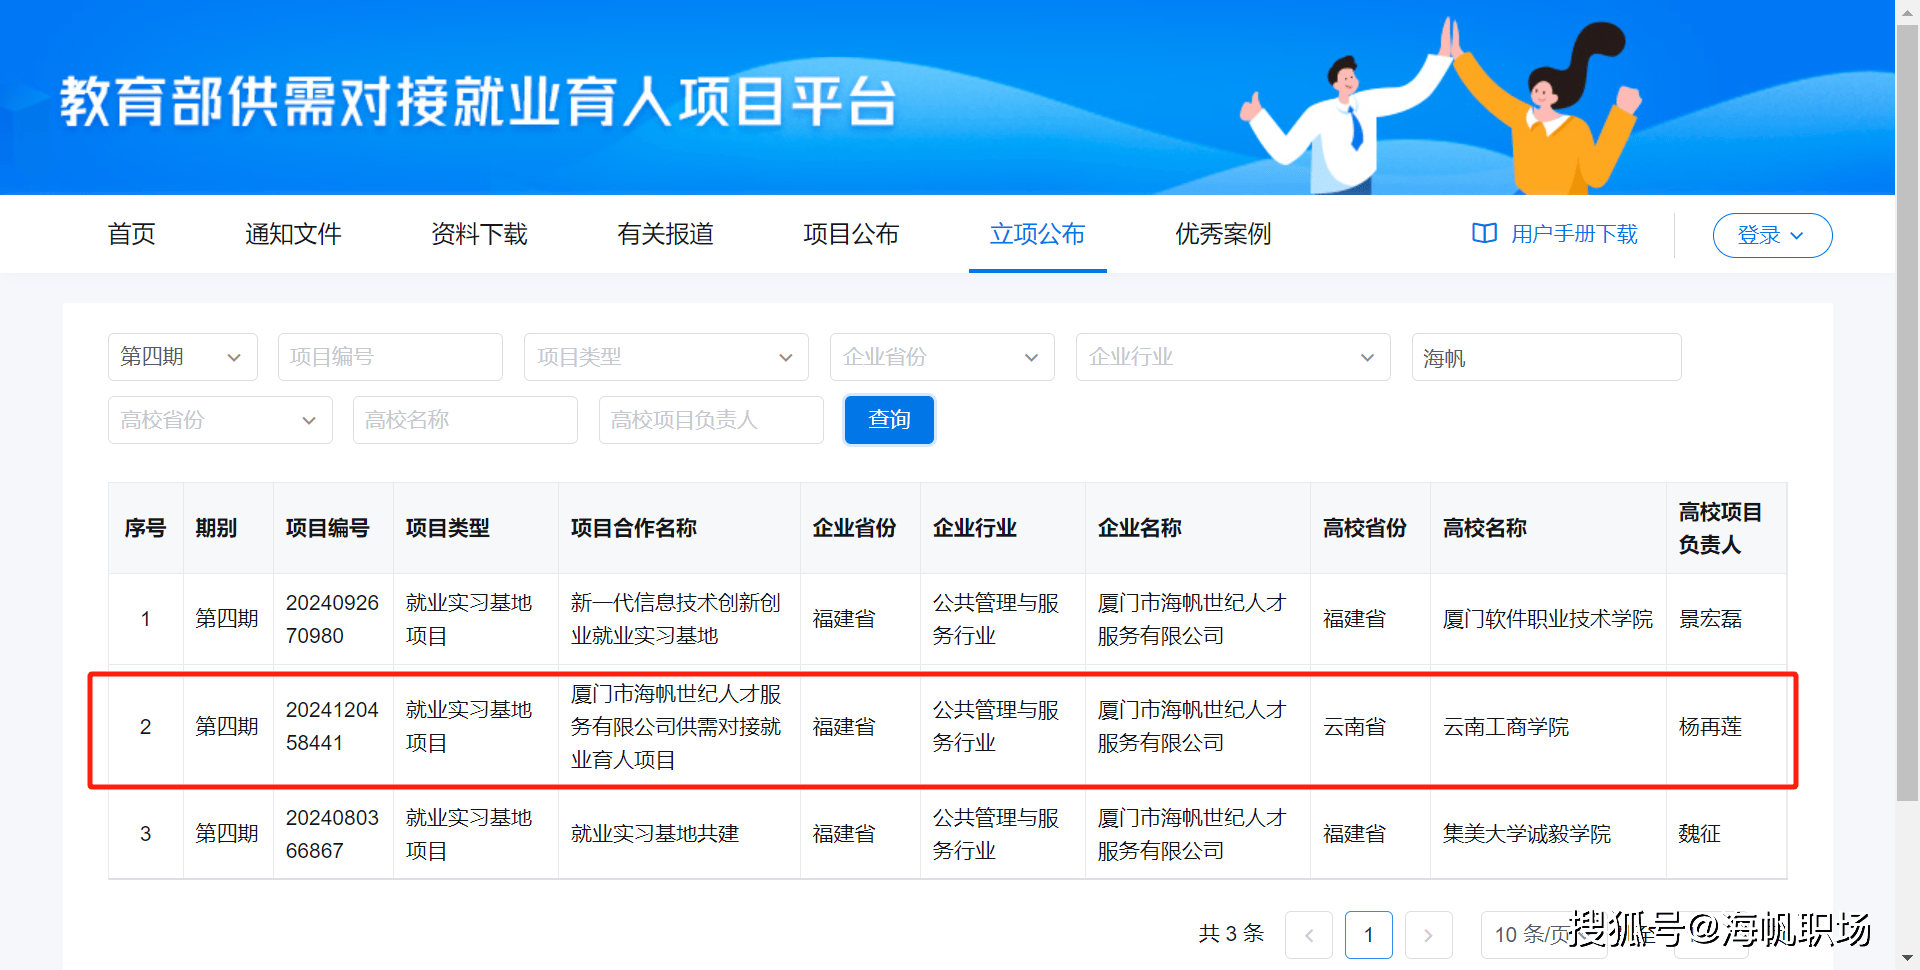
Task: Open the 10 条/页 page size dropdown
Action: (x=1544, y=935)
